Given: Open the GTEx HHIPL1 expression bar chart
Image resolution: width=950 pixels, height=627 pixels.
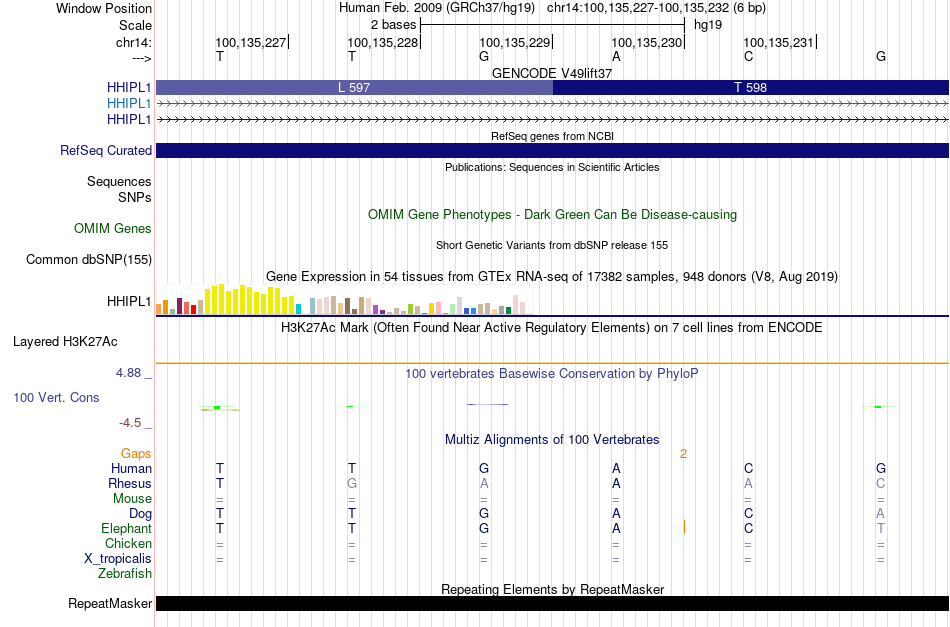Looking at the screenshot, I should pos(344,299).
